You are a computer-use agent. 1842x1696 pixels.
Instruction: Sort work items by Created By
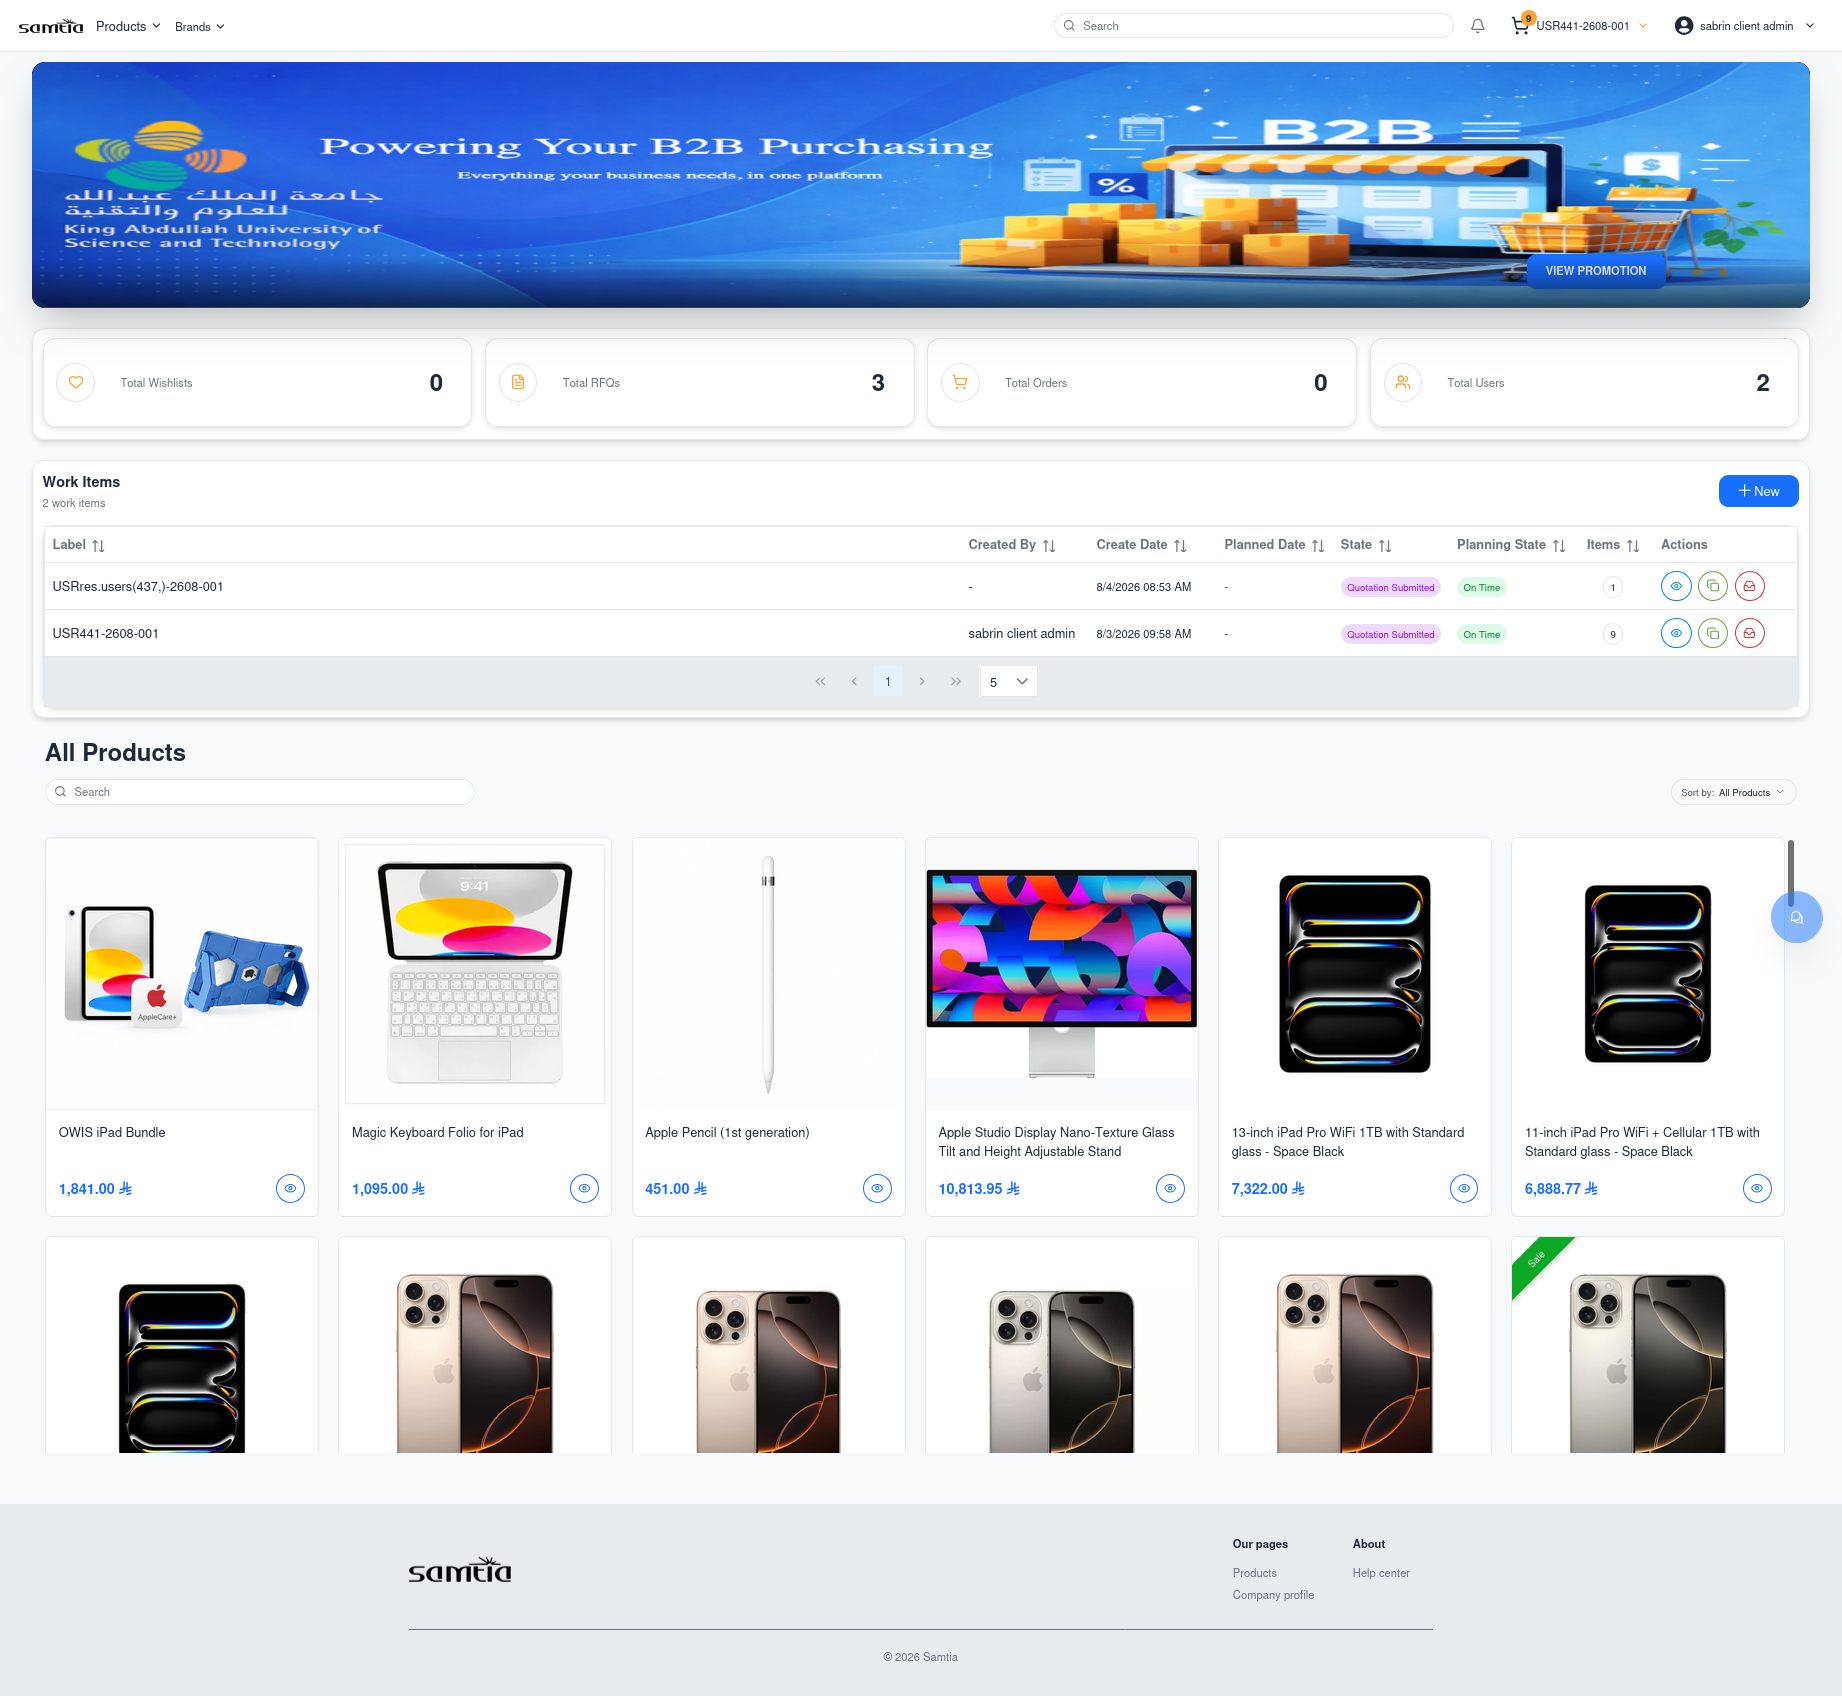tap(1049, 545)
